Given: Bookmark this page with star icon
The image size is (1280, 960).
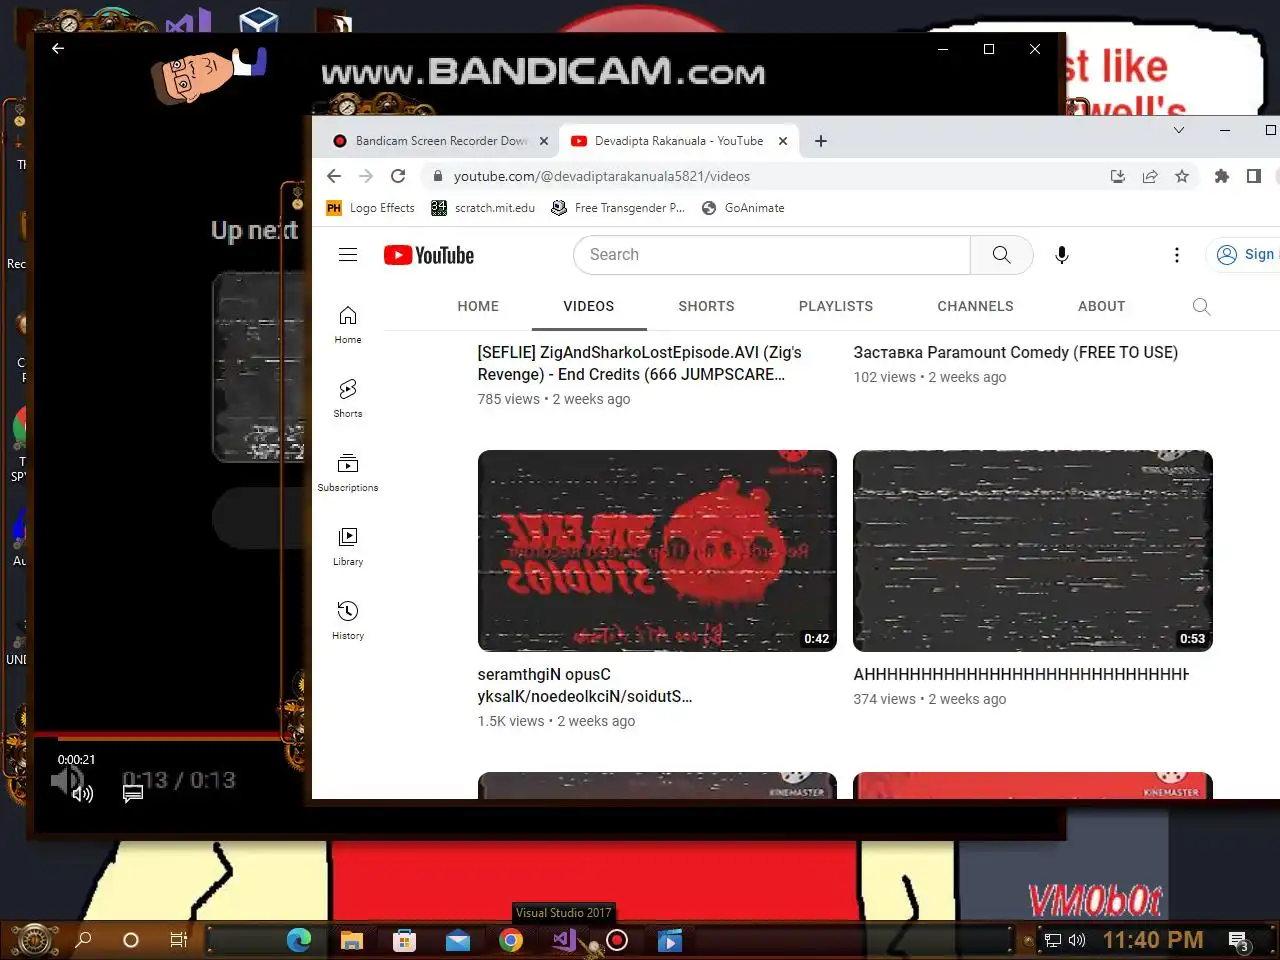Looking at the screenshot, I should point(1182,176).
